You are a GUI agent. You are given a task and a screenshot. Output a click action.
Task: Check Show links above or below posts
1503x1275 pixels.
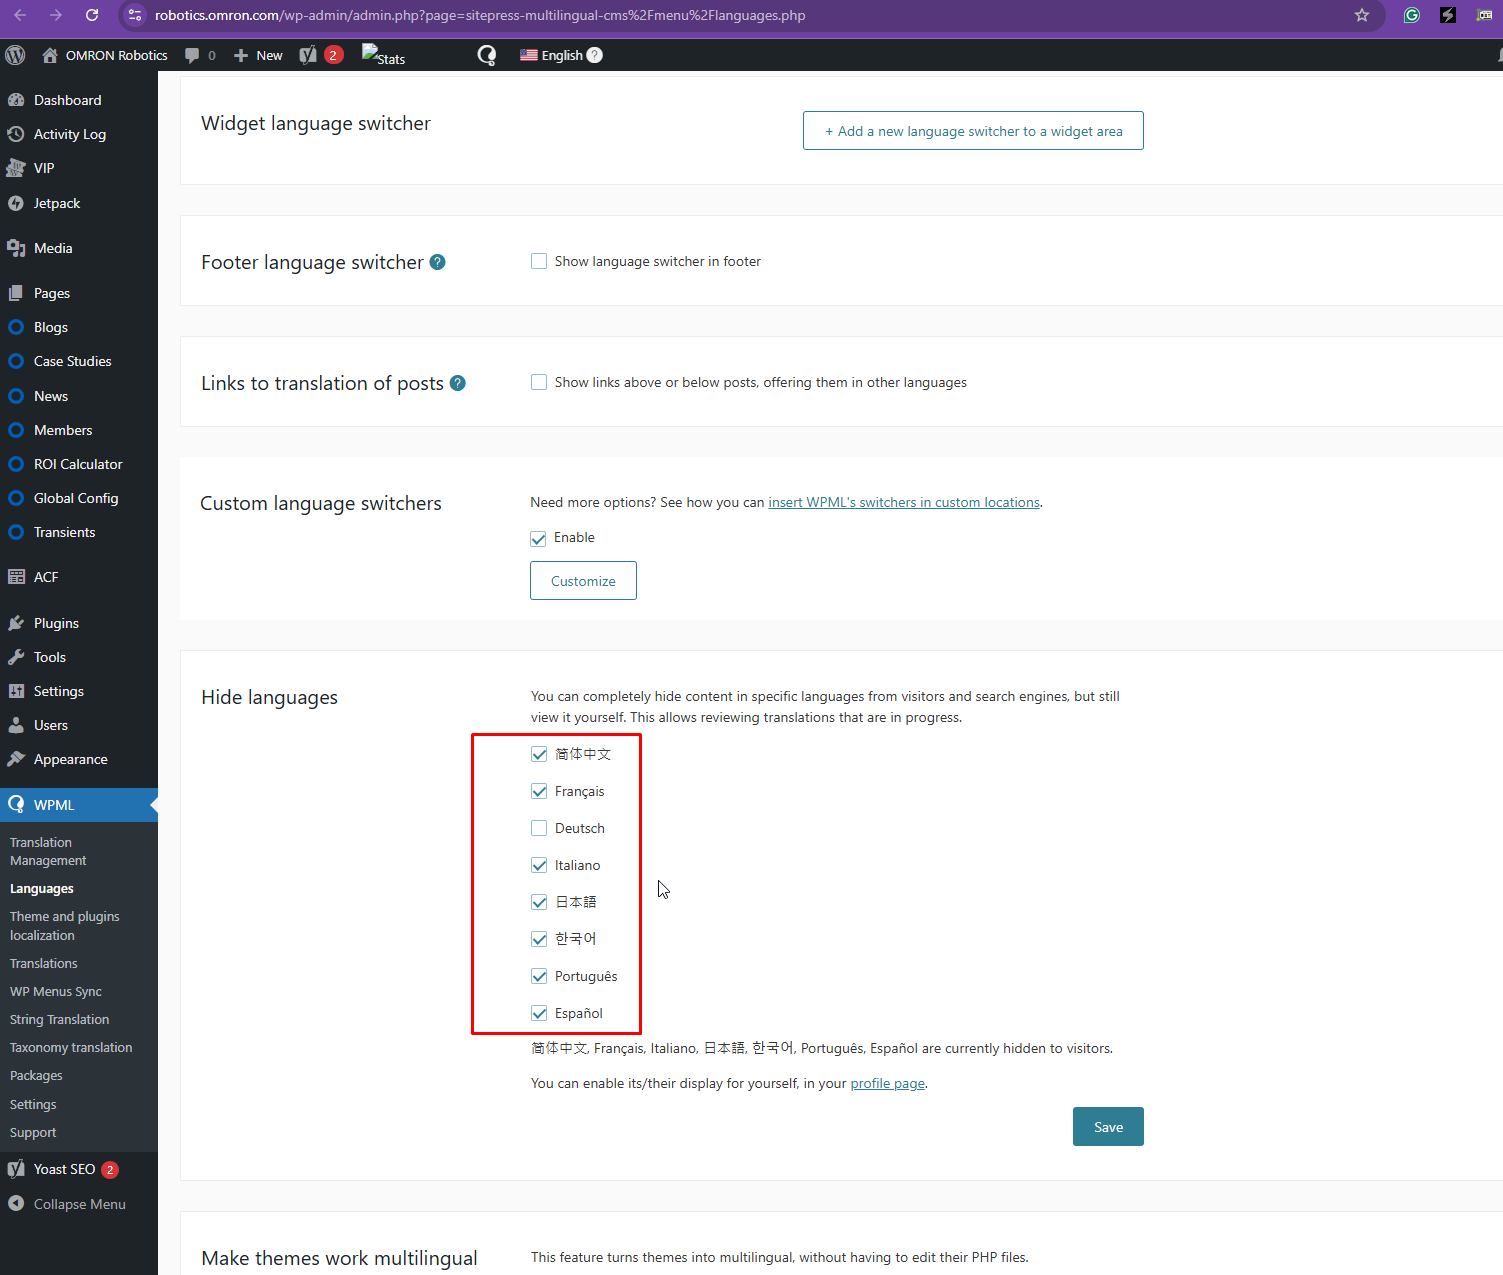tap(539, 382)
